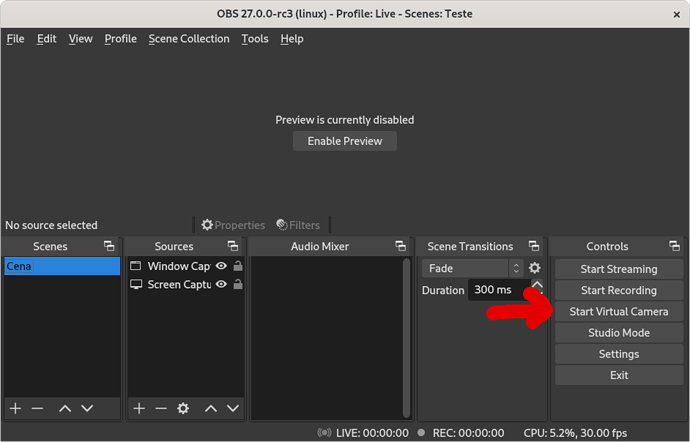Open Fade transition properties gear icon
690x442 pixels.
(x=534, y=268)
